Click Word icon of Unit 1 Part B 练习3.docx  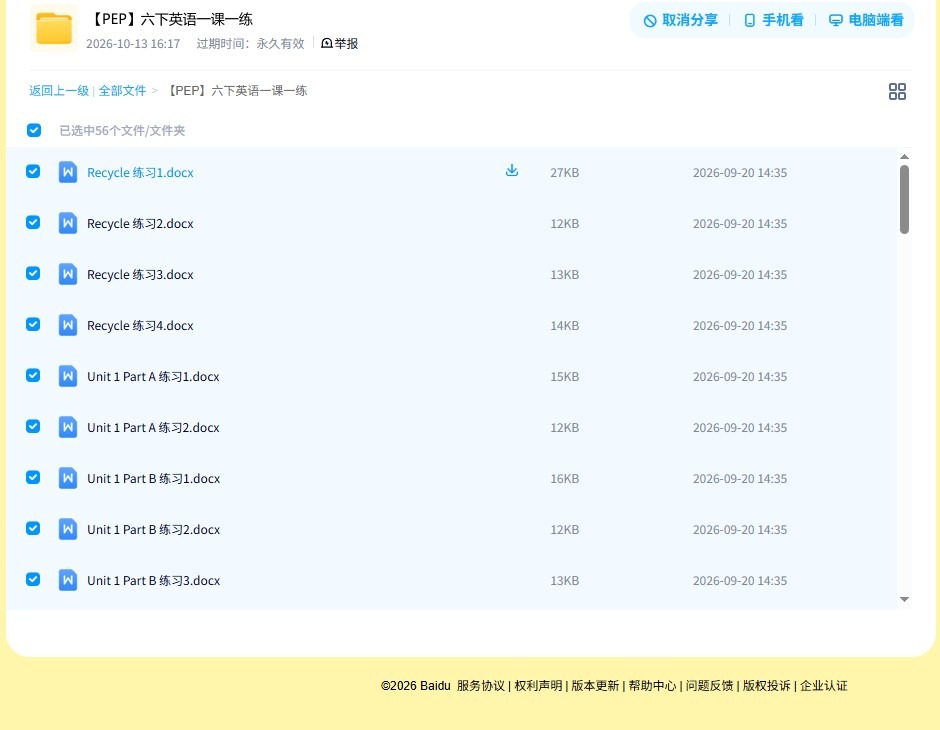pyautogui.click(x=68, y=580)
